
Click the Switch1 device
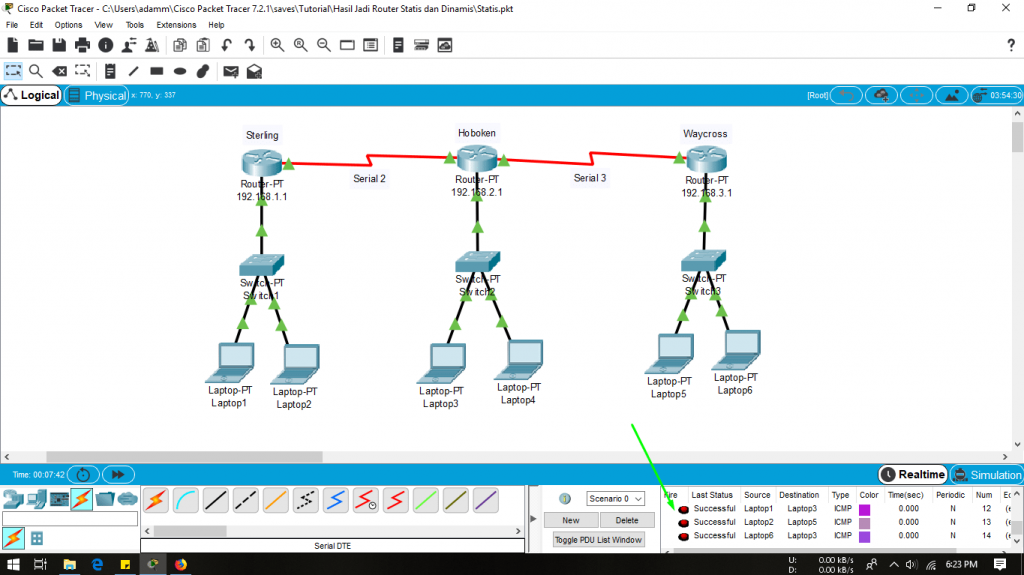pos(261,265)
